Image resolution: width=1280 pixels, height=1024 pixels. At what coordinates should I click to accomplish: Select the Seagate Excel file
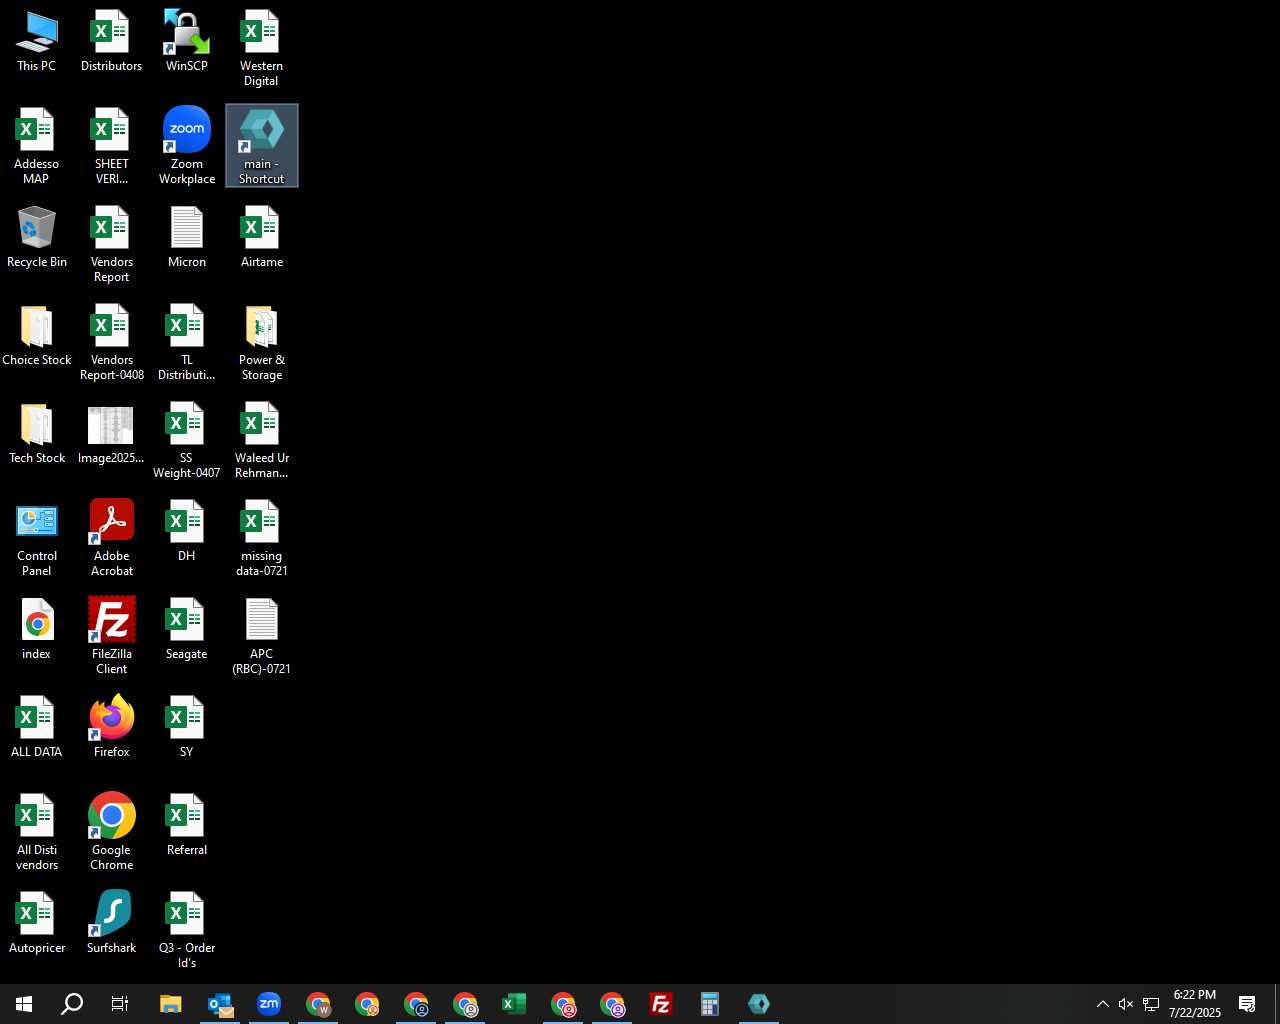coord(187,630)
